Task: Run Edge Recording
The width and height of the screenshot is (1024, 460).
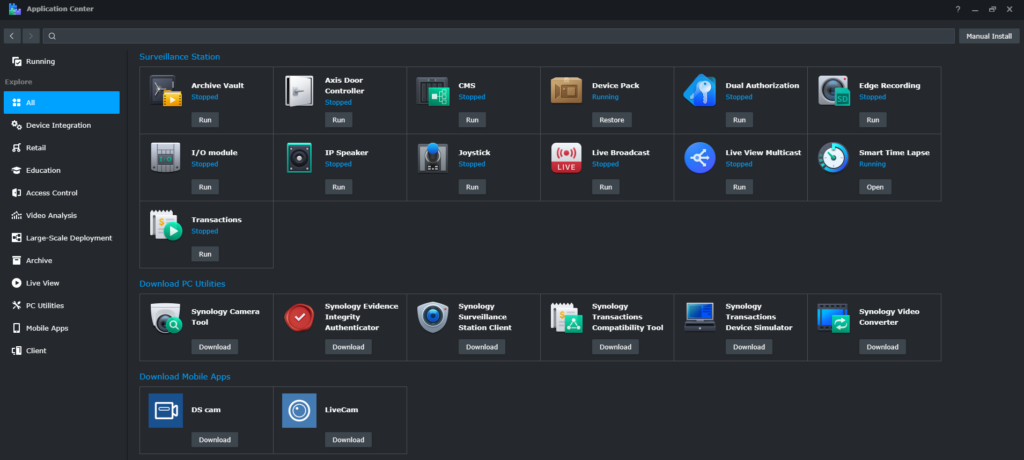Action: pos(872,120)
